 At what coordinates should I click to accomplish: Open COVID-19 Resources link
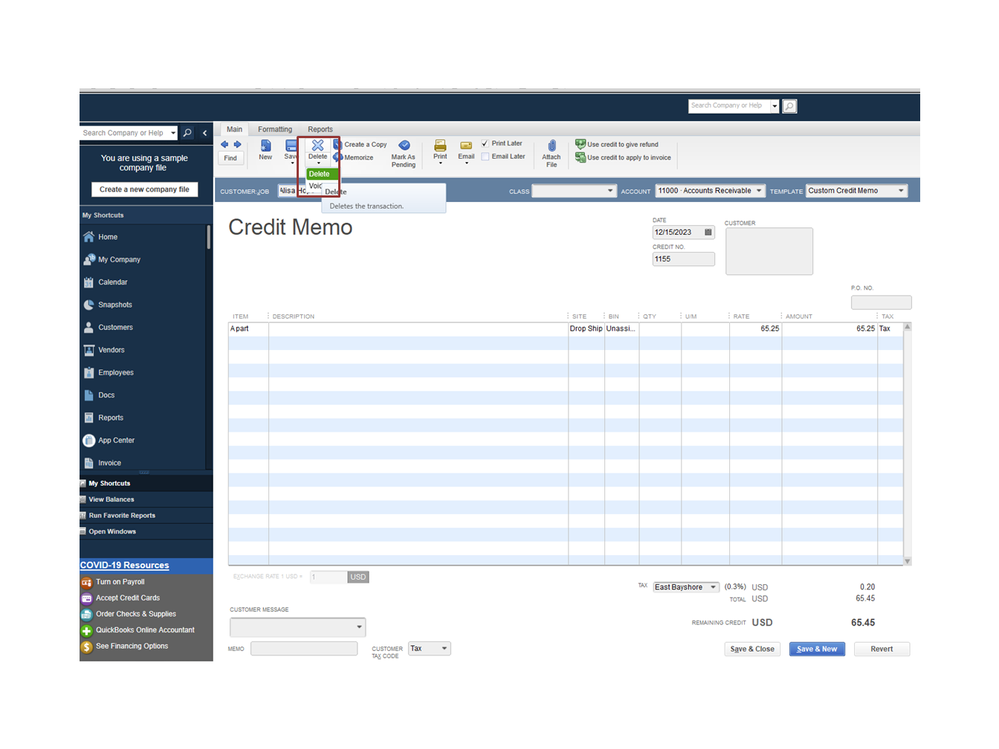124,566
